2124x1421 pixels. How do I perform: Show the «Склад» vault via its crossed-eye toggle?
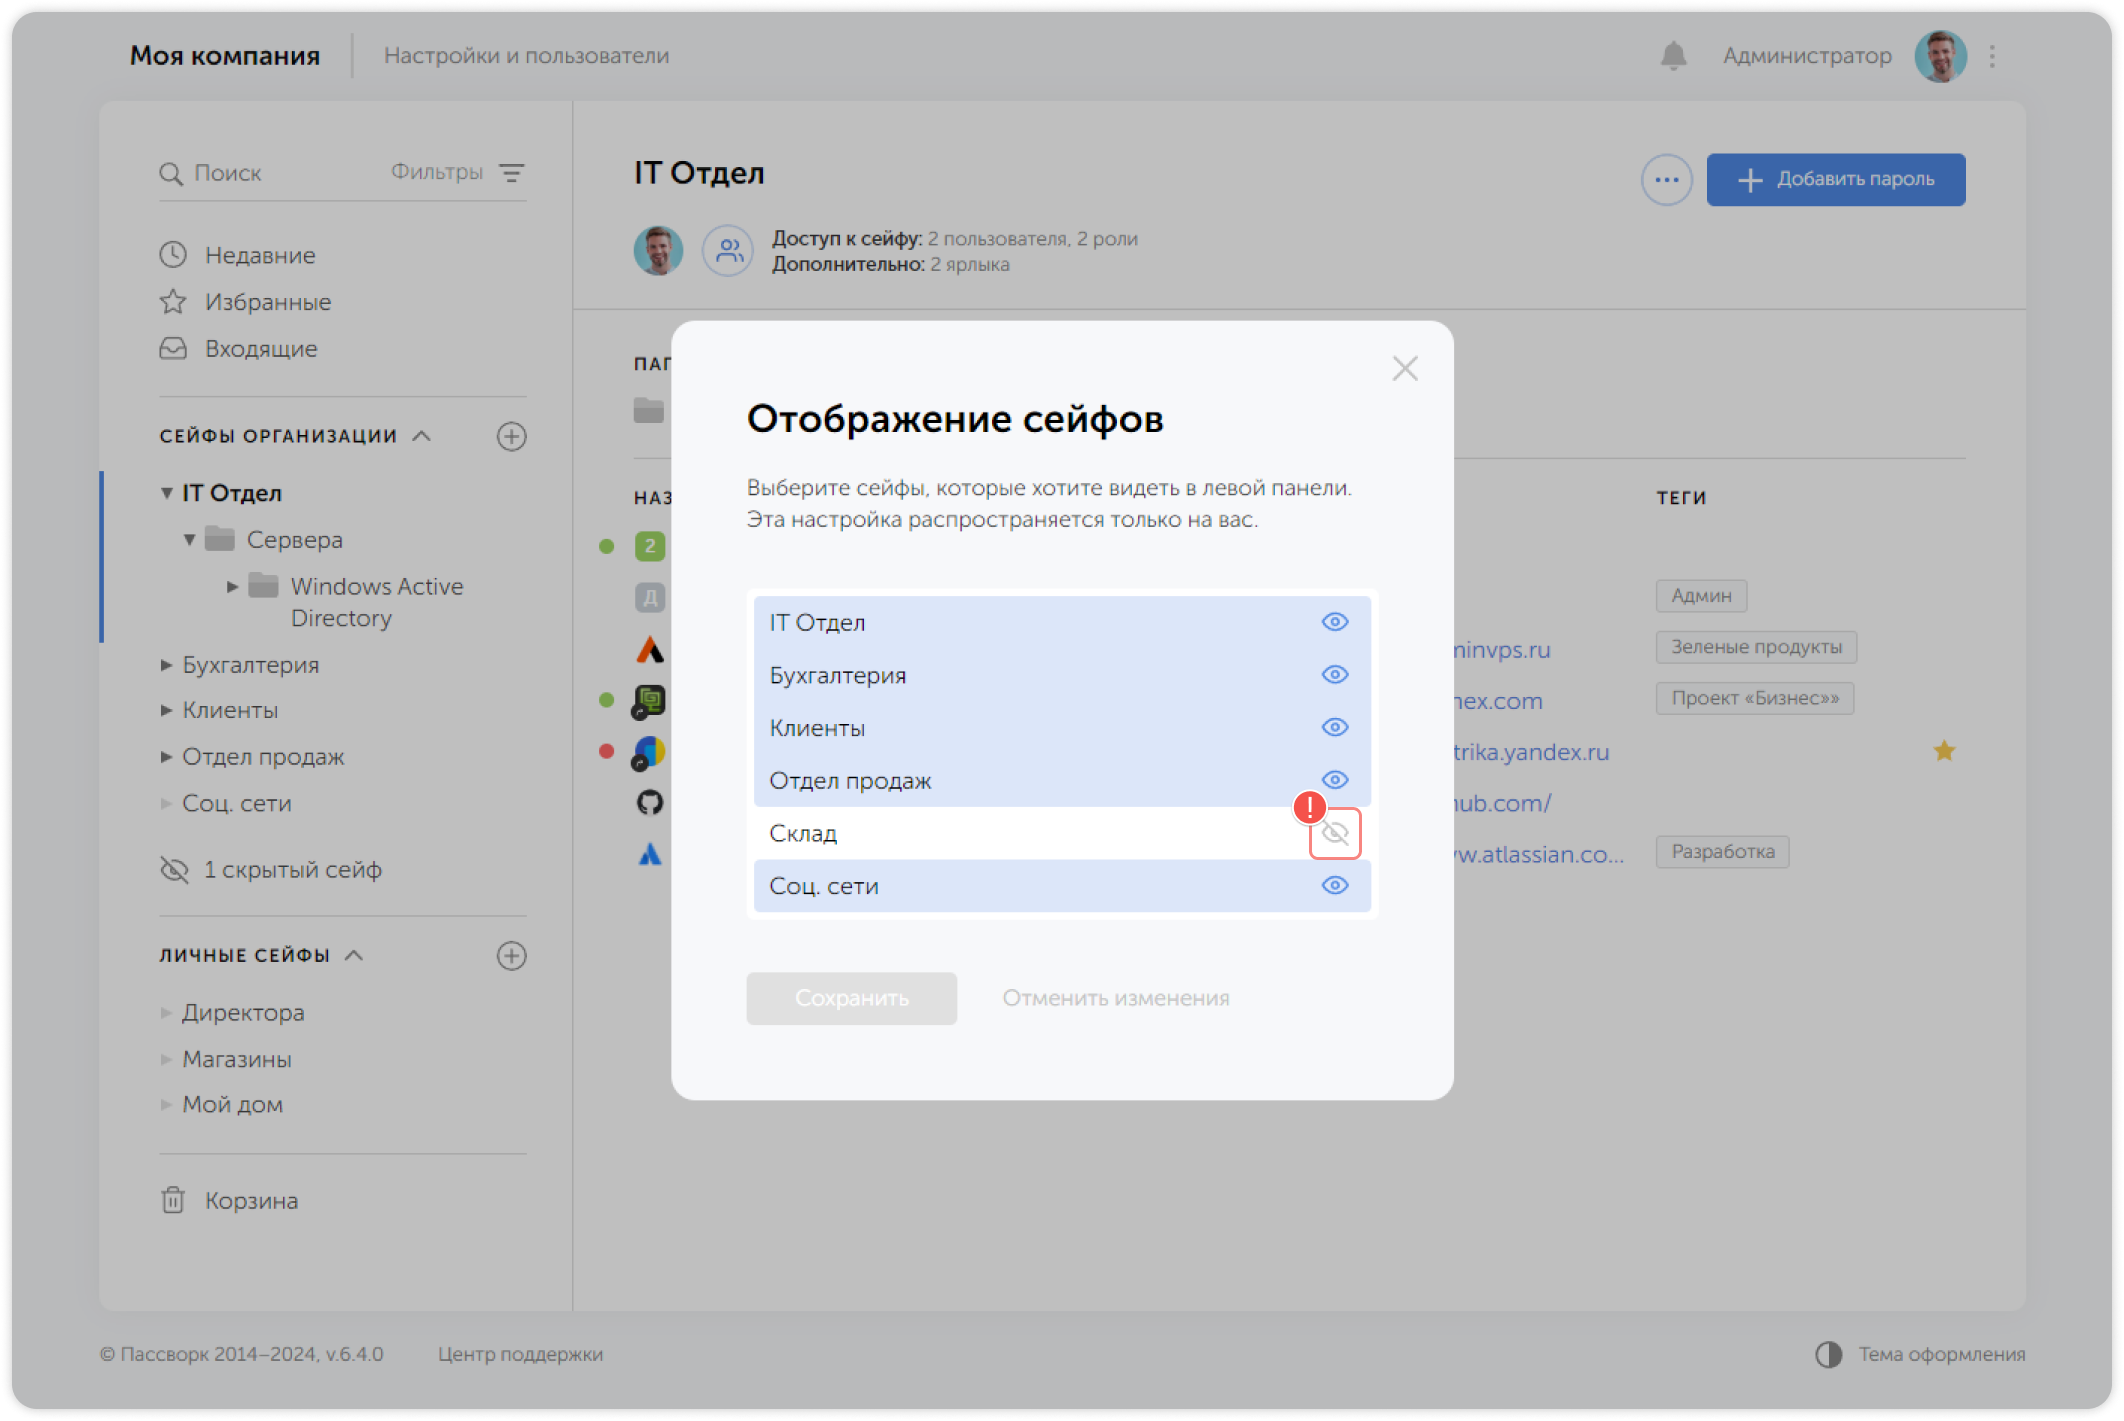[x=1336, y=833]
